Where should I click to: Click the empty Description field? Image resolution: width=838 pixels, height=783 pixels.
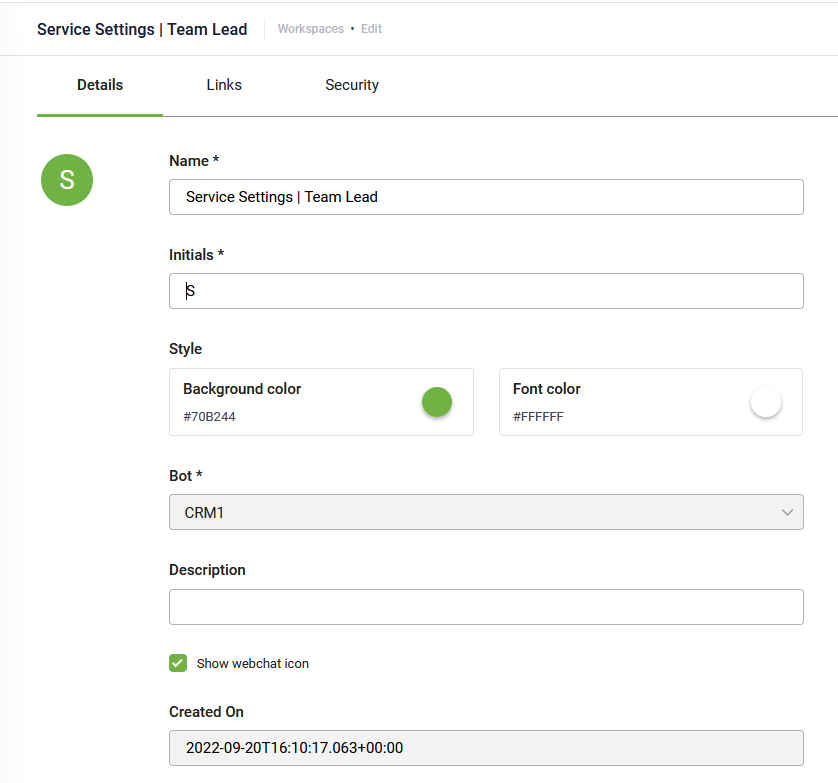pyautogui.click(x=486, y=607)
